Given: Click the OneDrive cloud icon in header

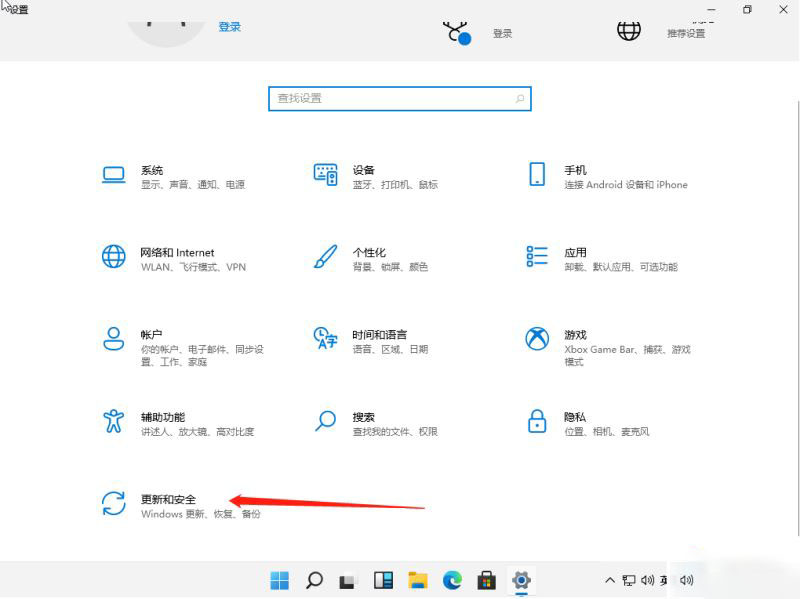Looking at the screenshot, I should [x=456, y=33].
